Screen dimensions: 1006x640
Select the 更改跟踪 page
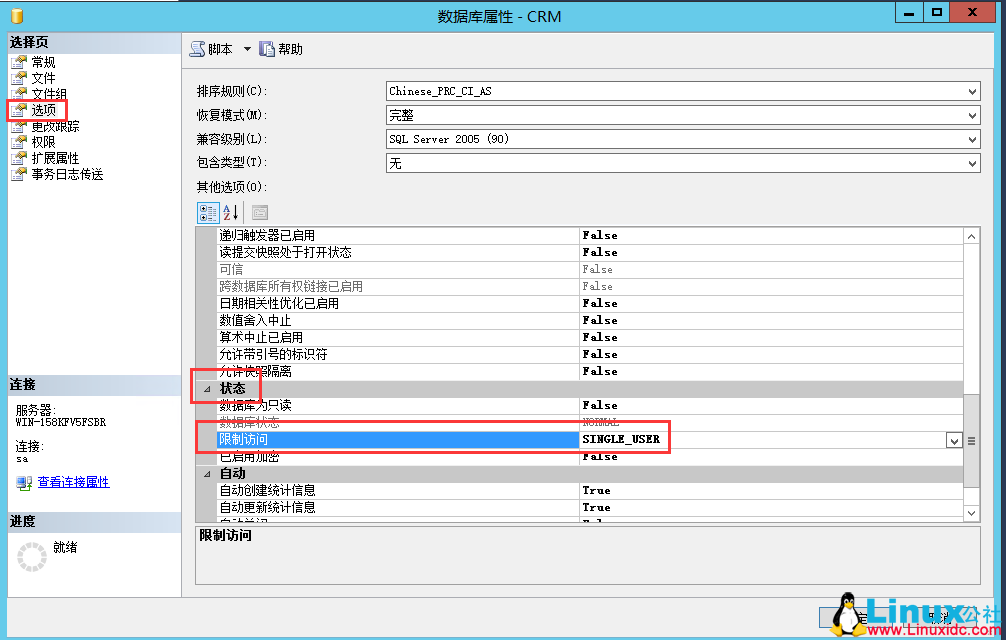pyautogui.click(x=47, y=125)
